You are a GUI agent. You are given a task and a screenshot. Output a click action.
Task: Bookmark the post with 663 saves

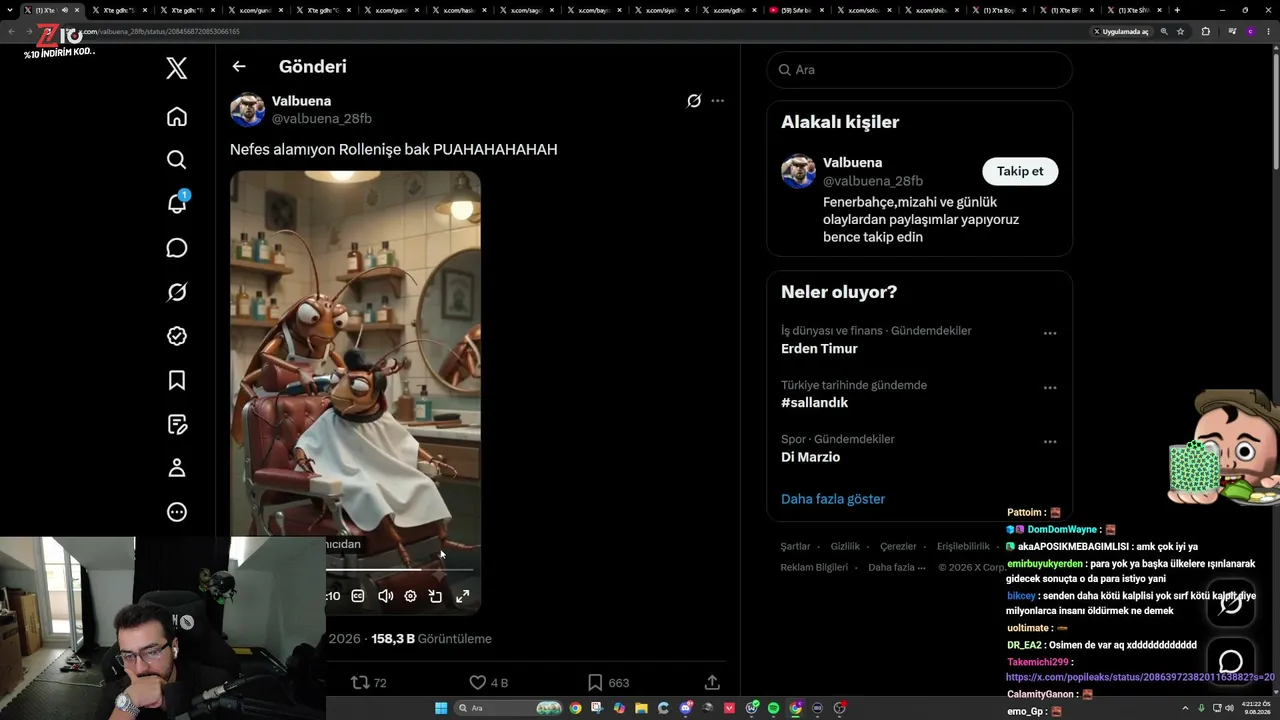point(608,683)
